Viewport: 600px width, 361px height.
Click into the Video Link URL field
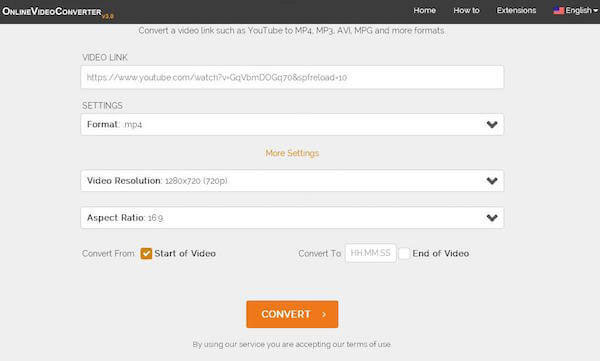292,77
